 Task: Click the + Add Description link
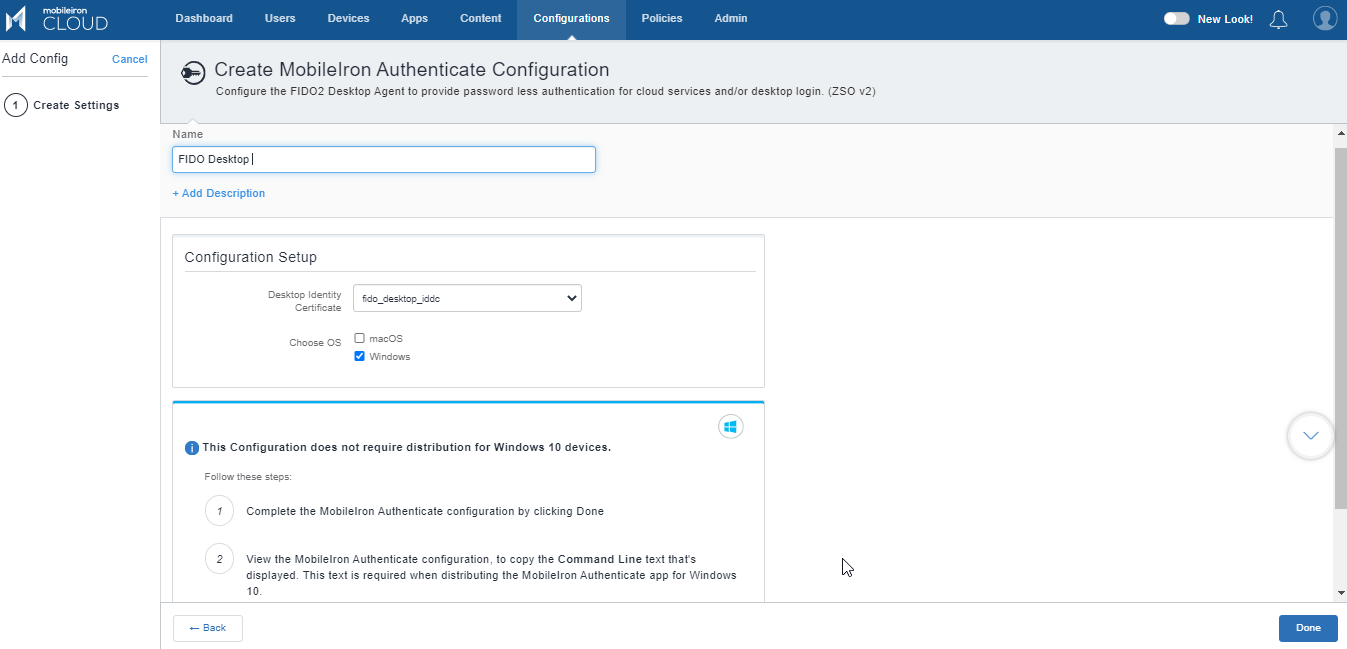[x=219, y=193]
